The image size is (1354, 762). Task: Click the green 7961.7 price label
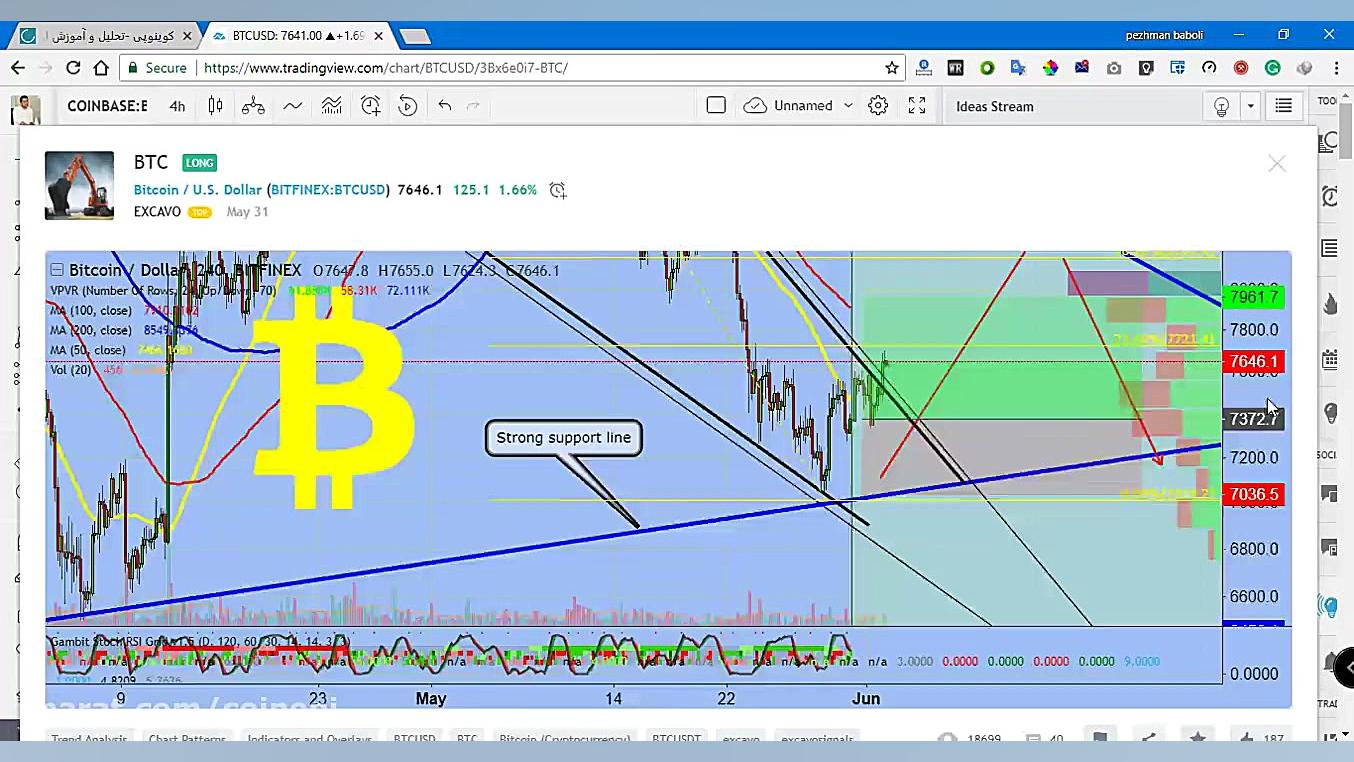click(1254, 297)
